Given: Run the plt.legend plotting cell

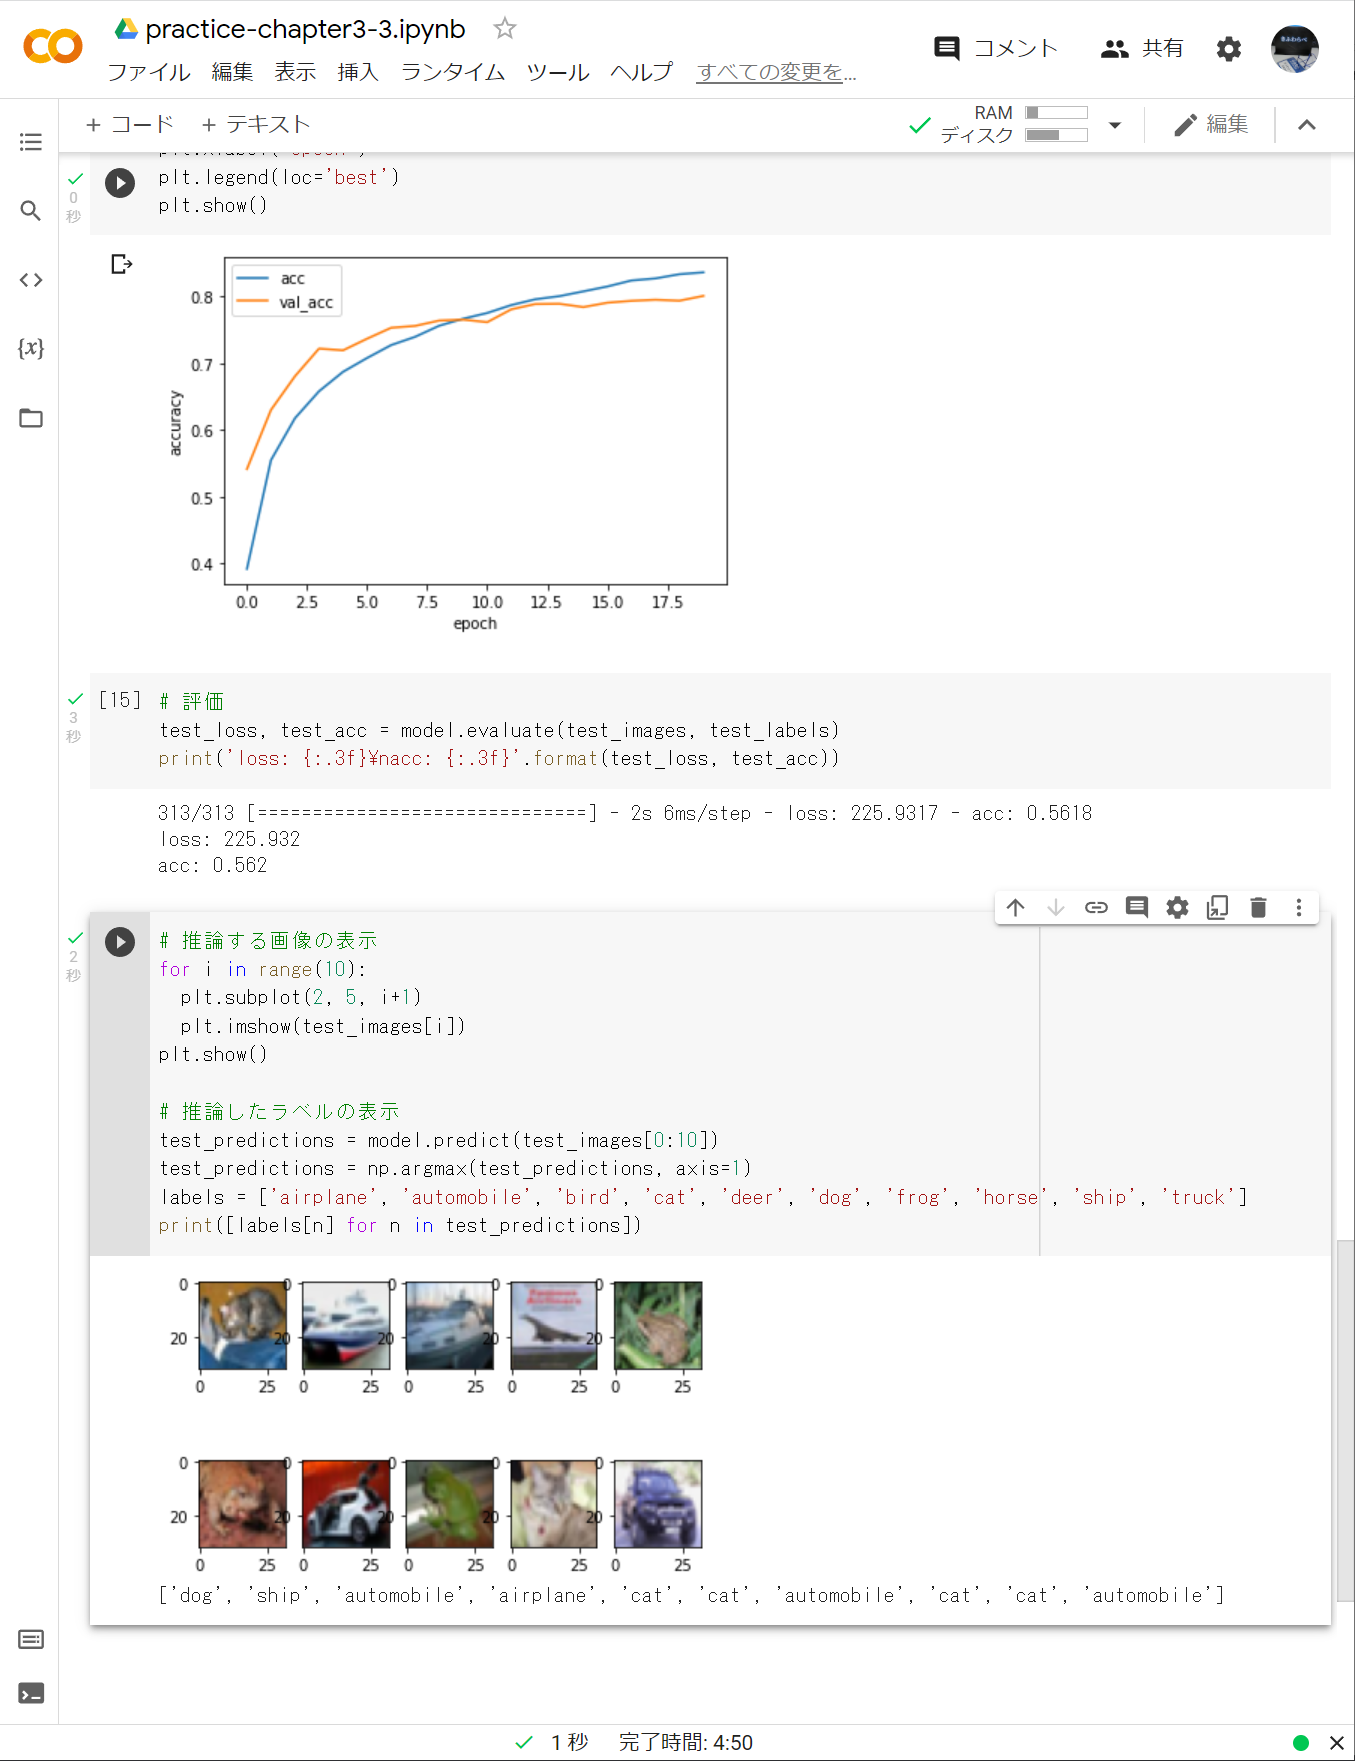Looking at the screenshot, I should click(120, 183).
